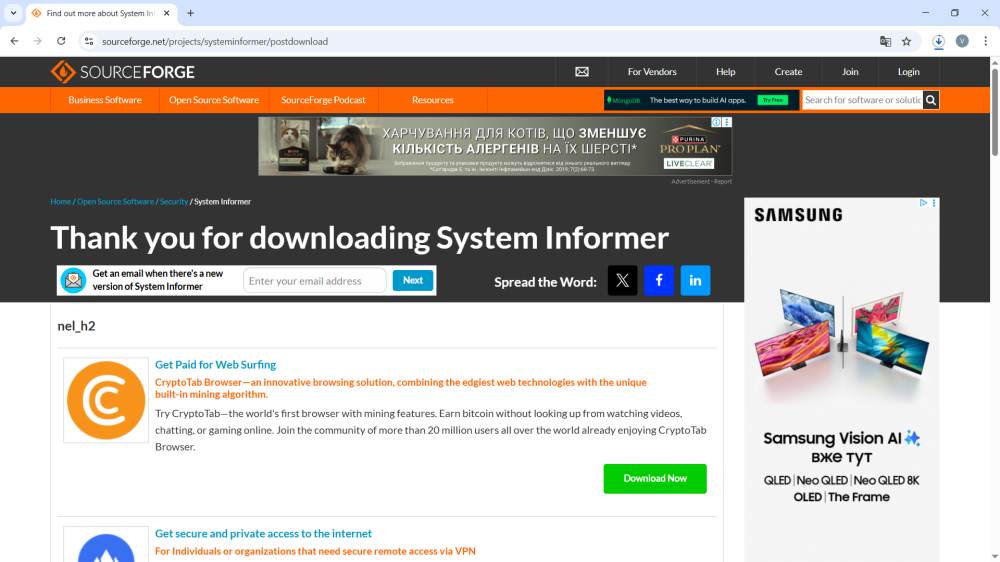The image size is (1000, 562).
Task: Open a new browser tab
Action: [190, 13]
